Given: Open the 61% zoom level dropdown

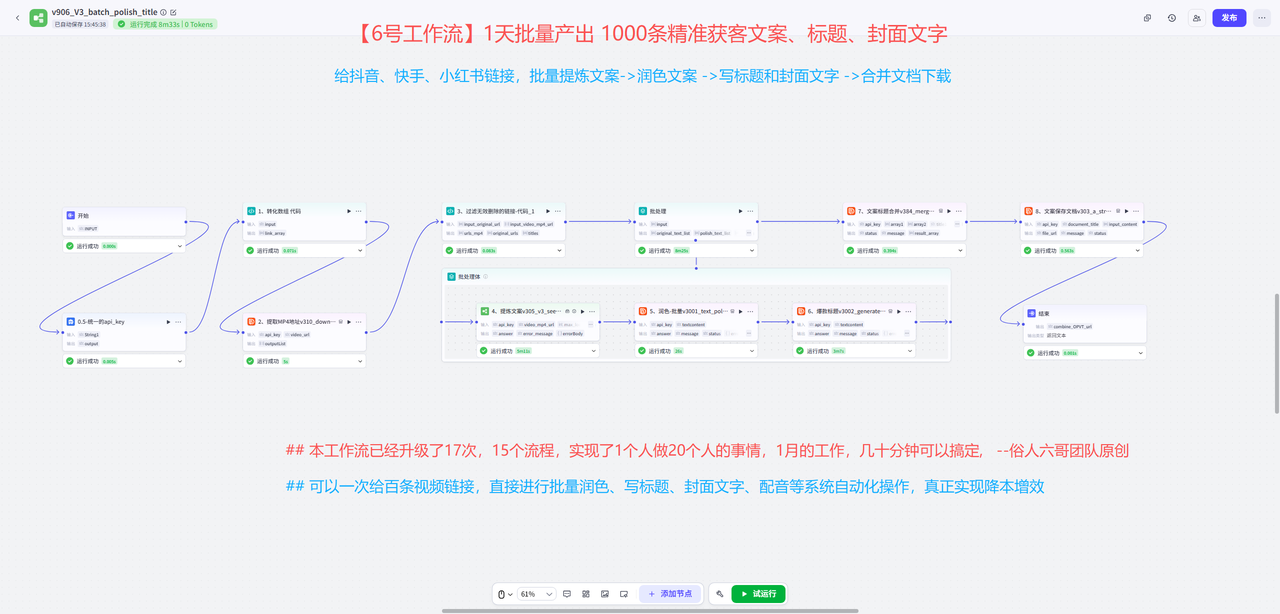Looking at the screenshot, I should pyautogui.click(x=537, y=594).
